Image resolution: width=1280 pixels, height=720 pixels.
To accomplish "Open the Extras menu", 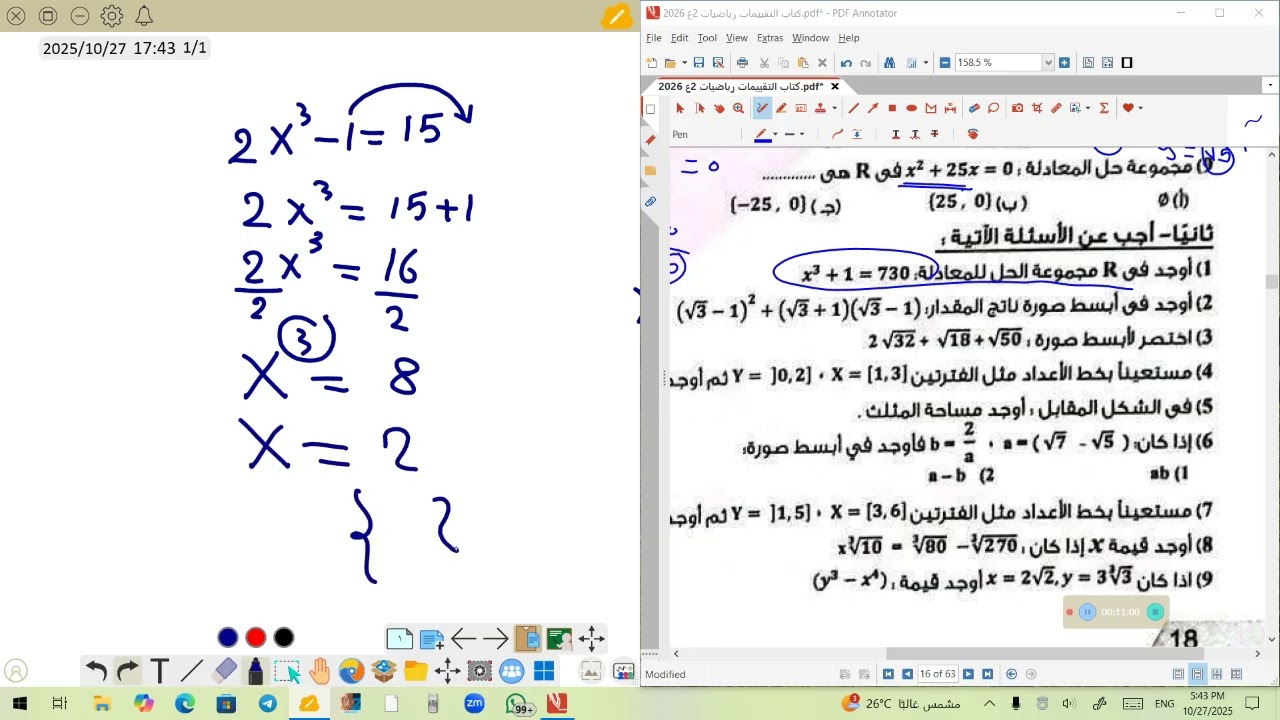I will (x=770, y=38).
